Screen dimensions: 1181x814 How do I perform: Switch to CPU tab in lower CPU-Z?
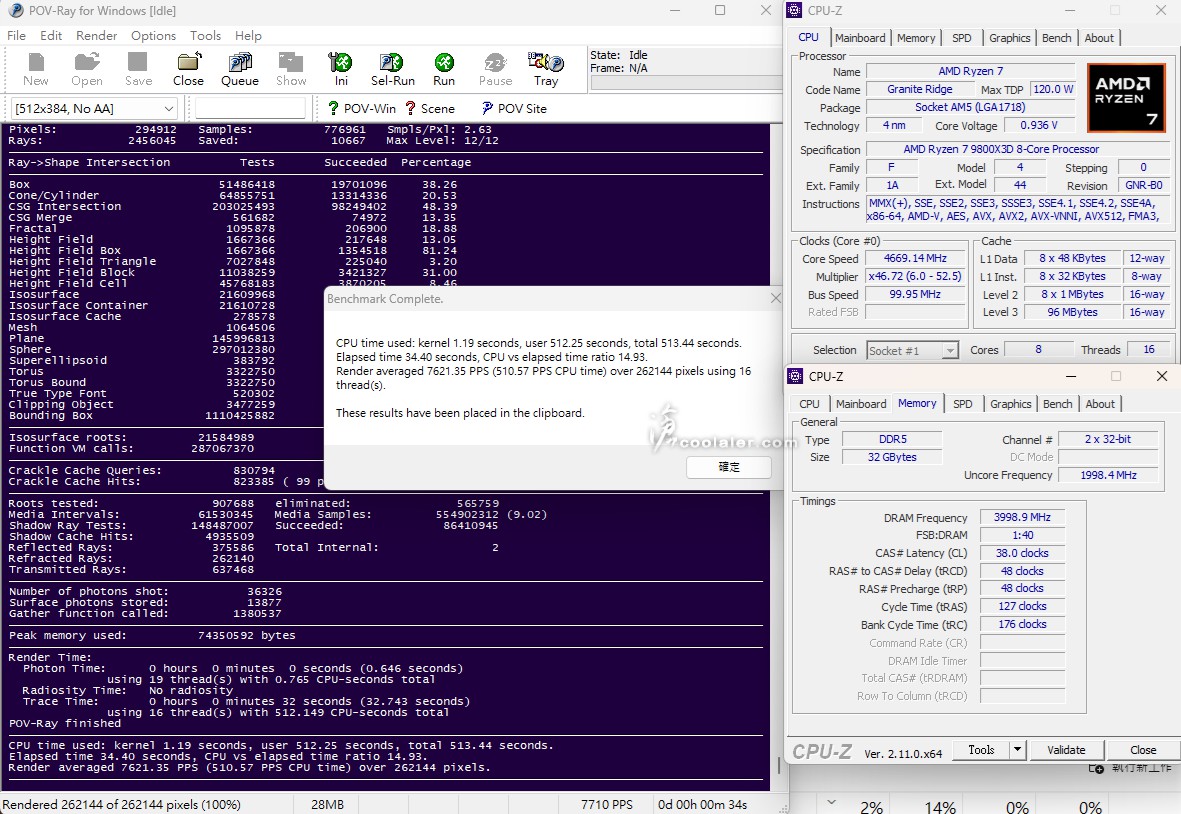tap(810, 404)
